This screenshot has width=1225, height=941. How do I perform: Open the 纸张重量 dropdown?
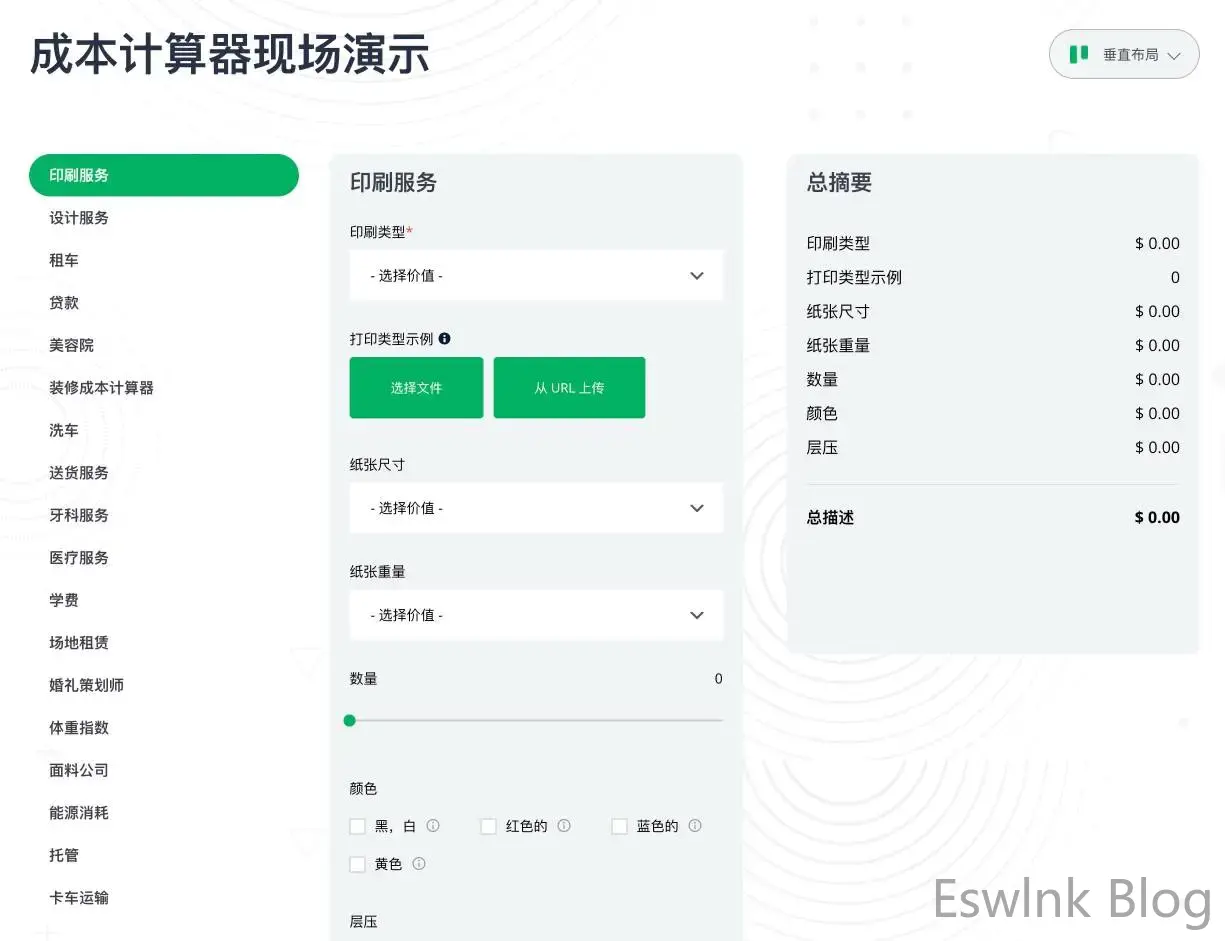point(536,615)
